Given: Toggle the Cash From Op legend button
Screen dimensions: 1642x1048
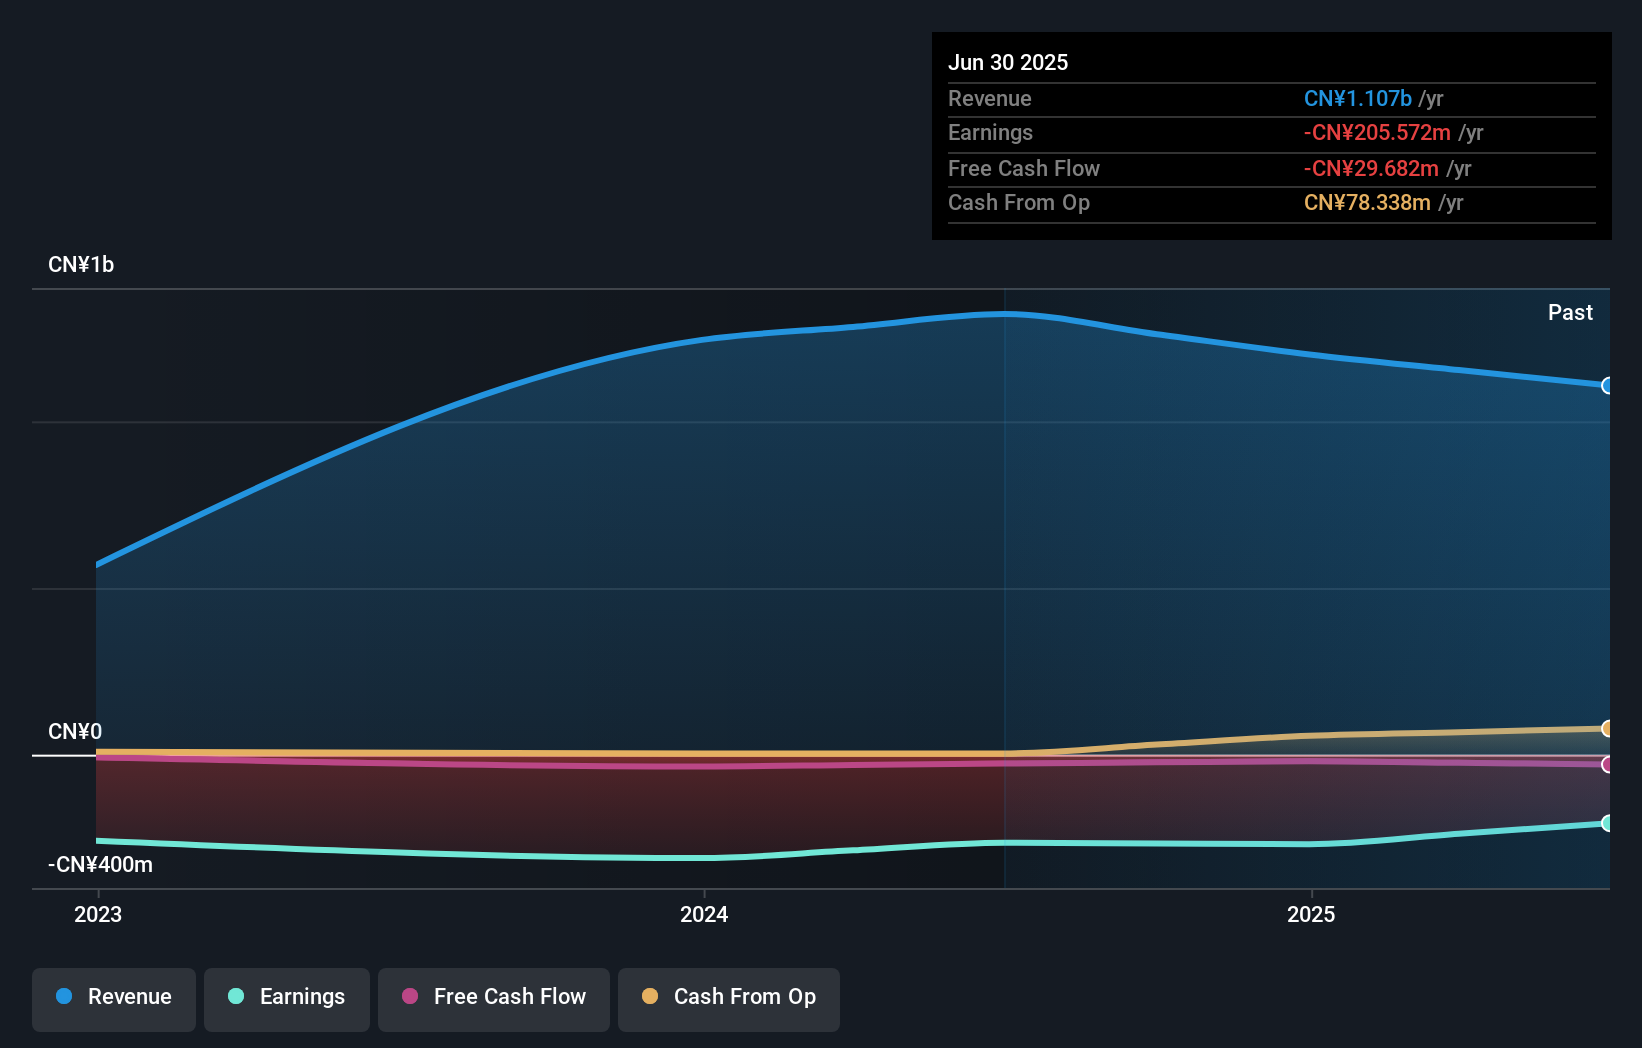Looking at the screenshot, I should [x=729, y=999].
